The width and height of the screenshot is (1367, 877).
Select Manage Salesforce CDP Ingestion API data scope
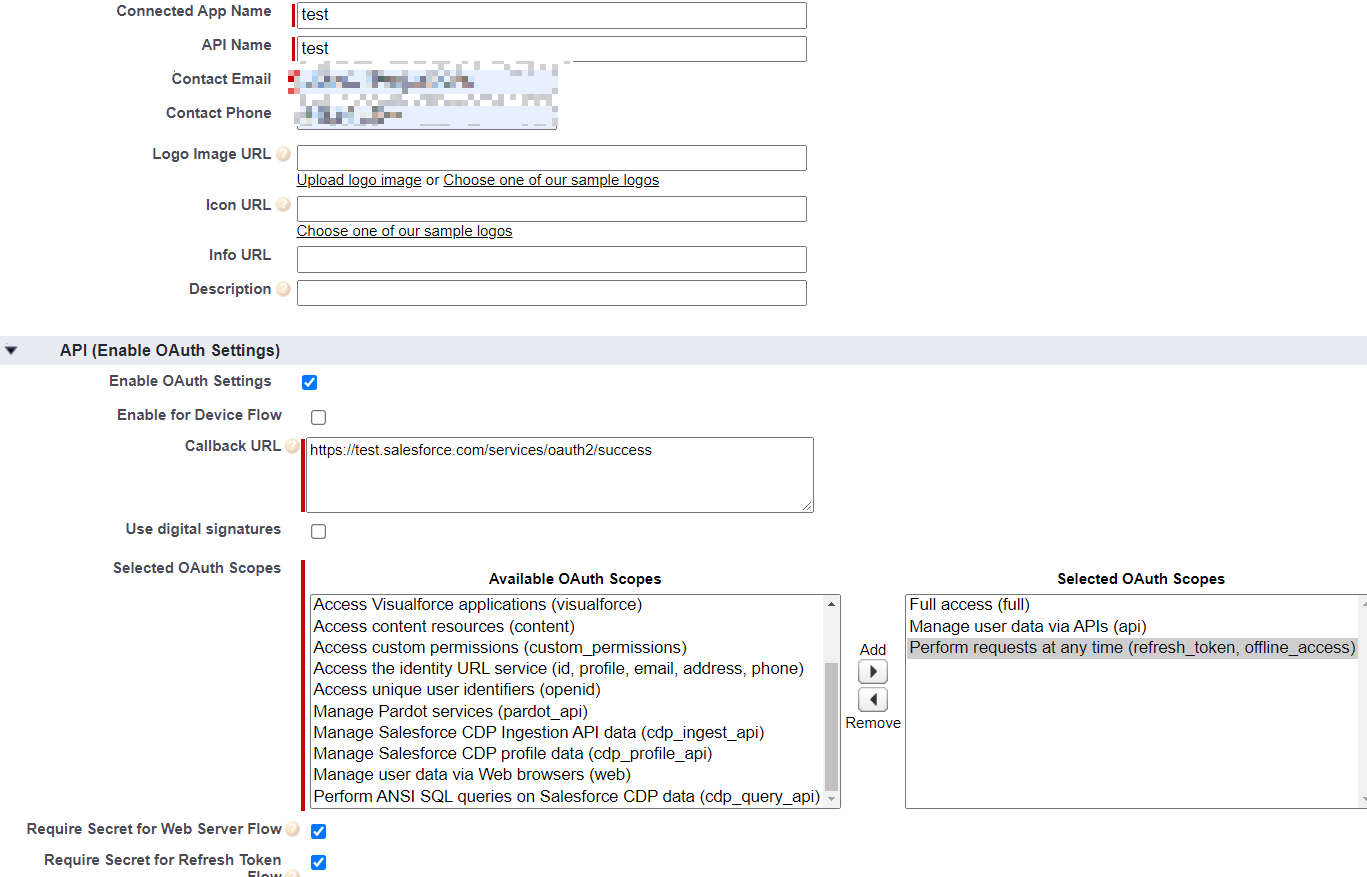[567, 733]
